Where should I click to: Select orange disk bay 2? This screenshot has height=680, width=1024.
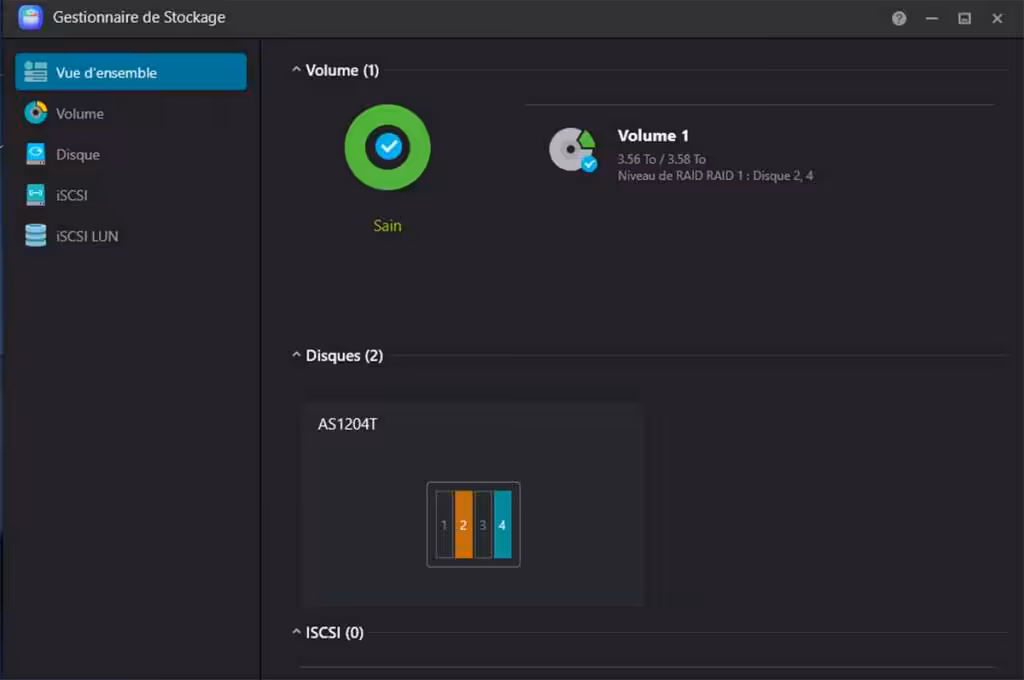tap(463, 525)
